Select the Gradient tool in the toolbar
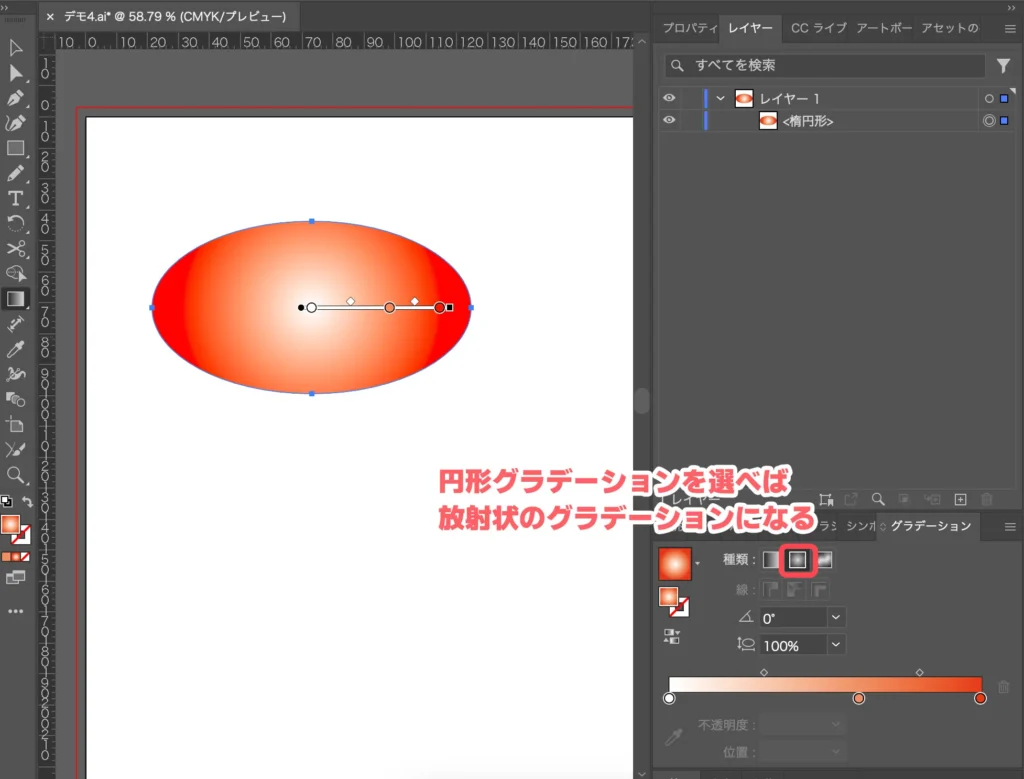This screenshot has width=1024, height=779. click(x=14, y=298)
